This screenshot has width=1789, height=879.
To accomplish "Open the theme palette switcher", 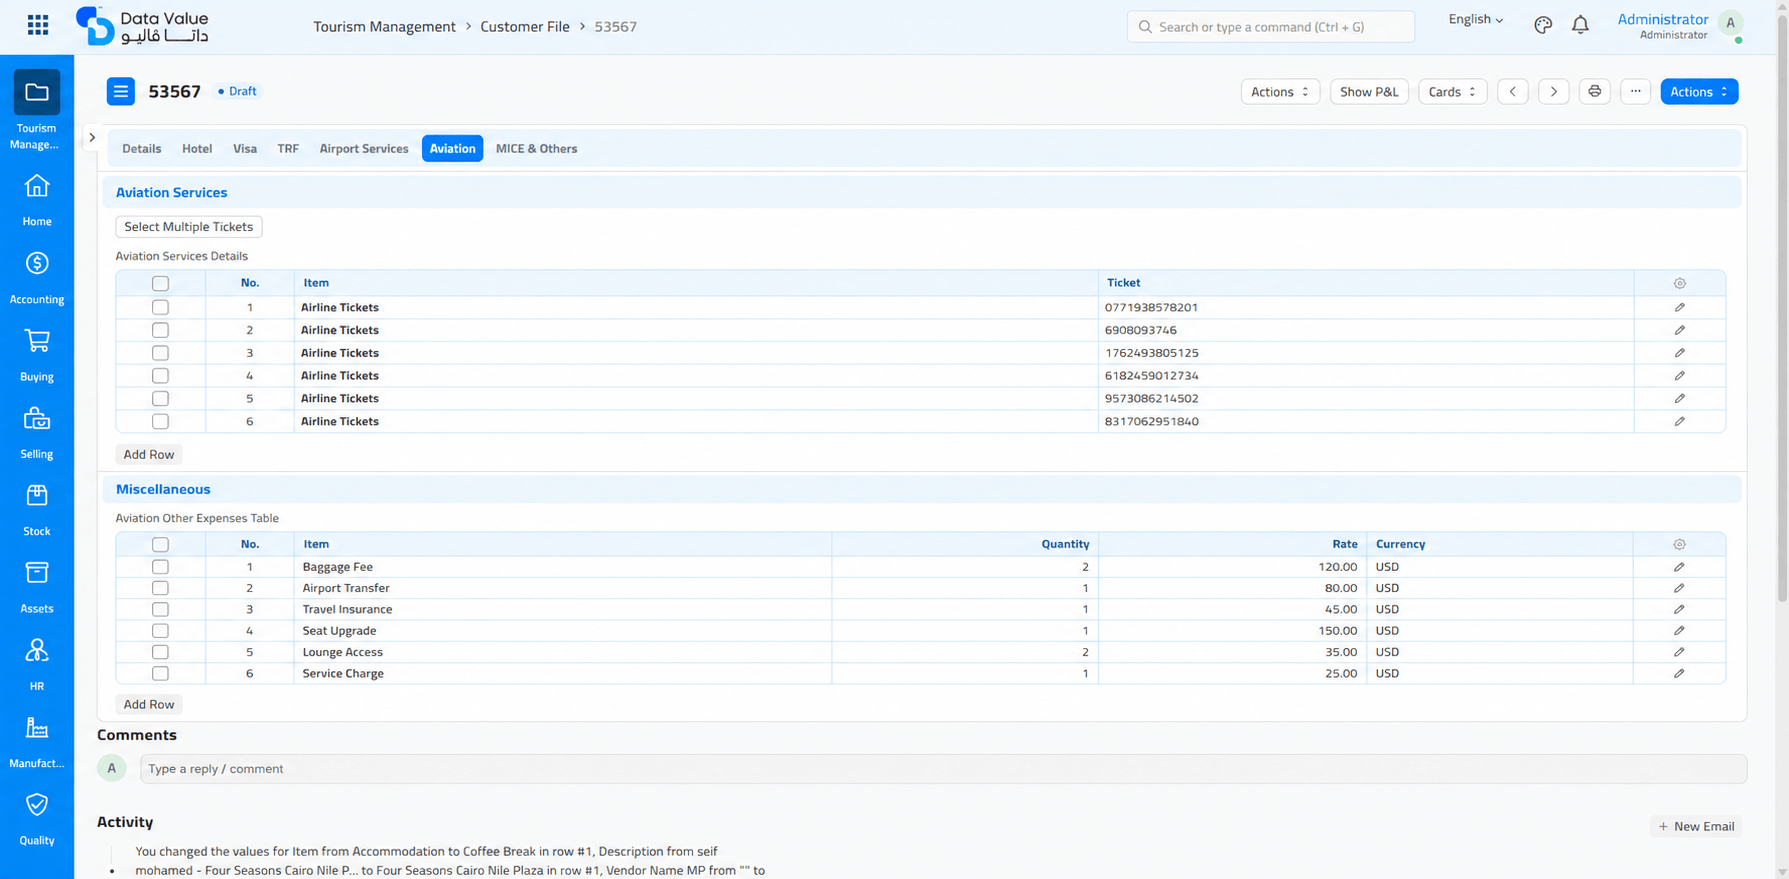I will point(1543,26).
